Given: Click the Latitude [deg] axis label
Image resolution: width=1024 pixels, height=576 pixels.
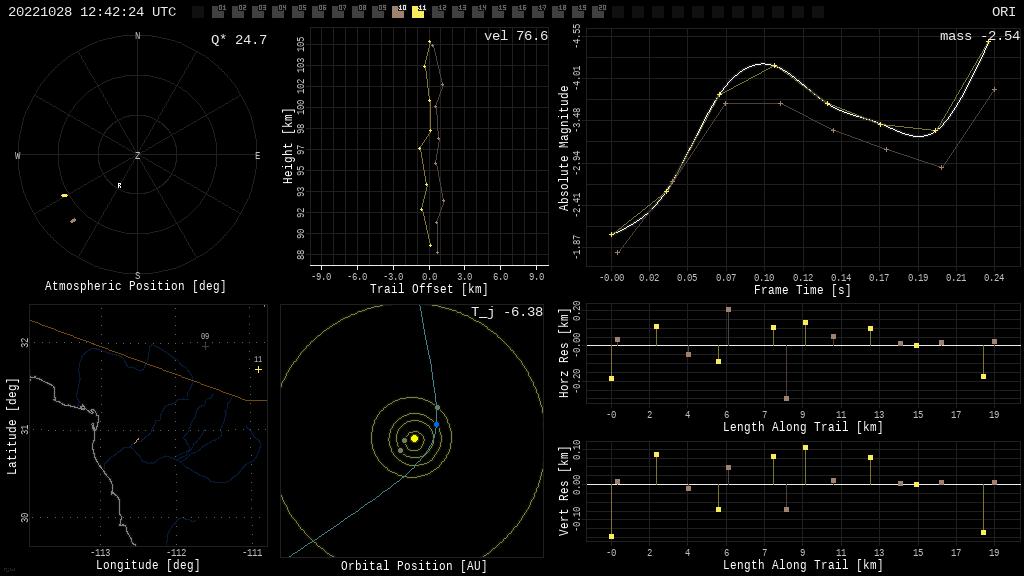Looking at the screenshot, I should tap(12, 426).
